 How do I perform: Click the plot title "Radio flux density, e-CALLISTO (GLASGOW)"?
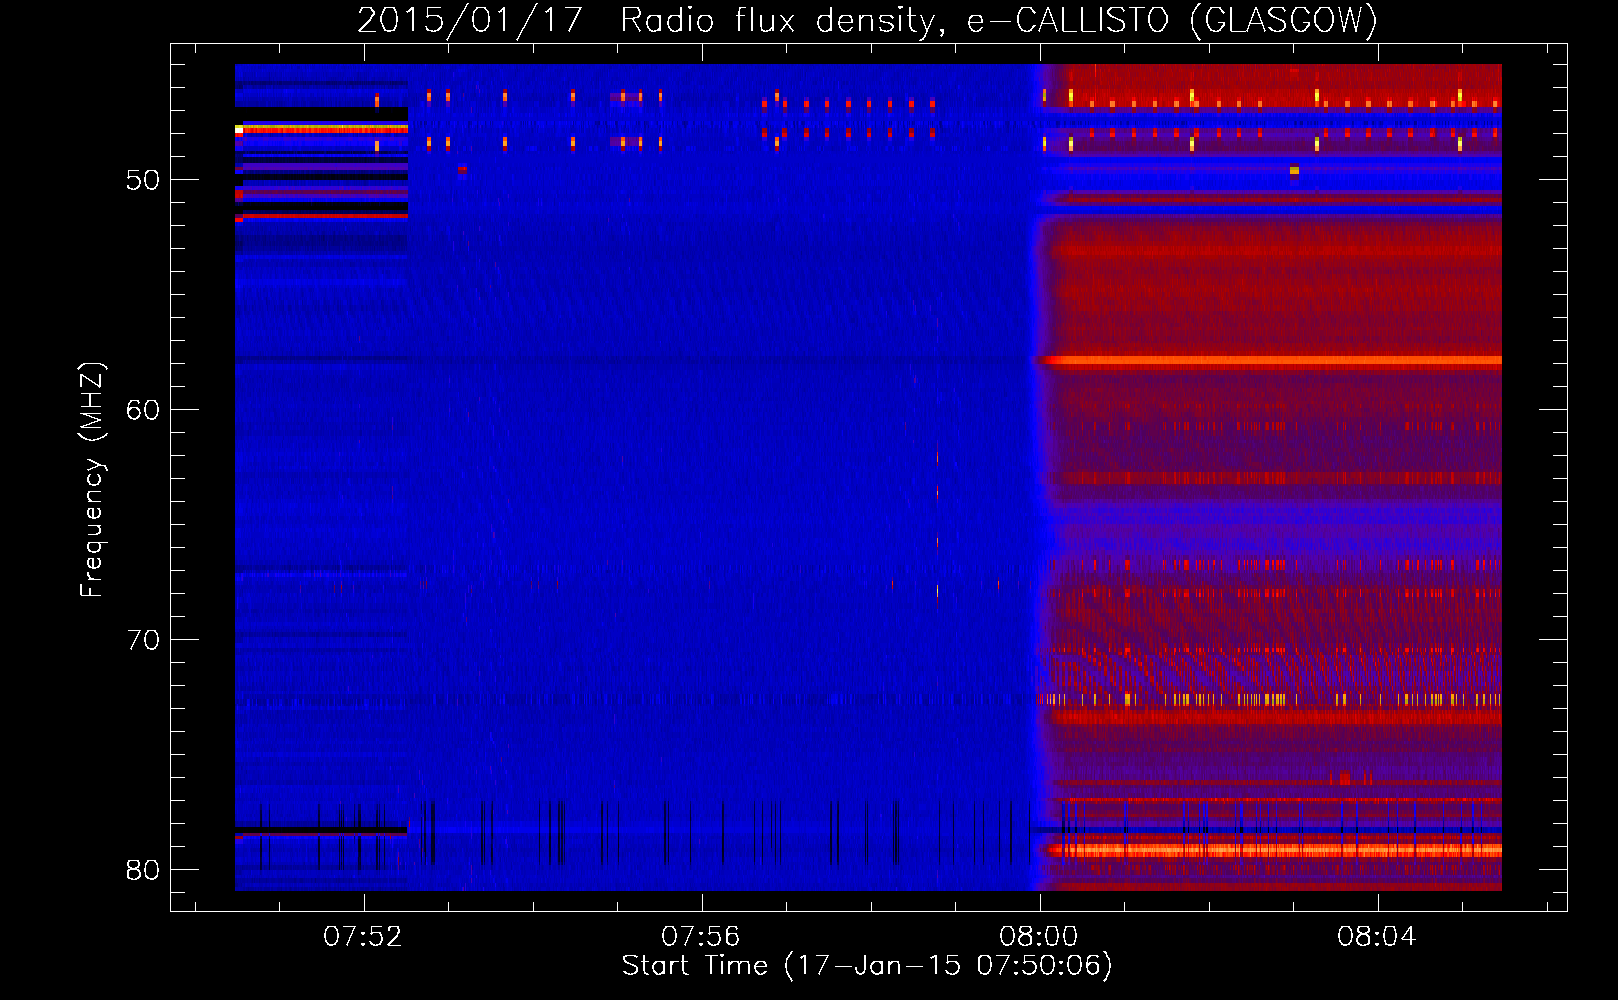click(999, 21)
